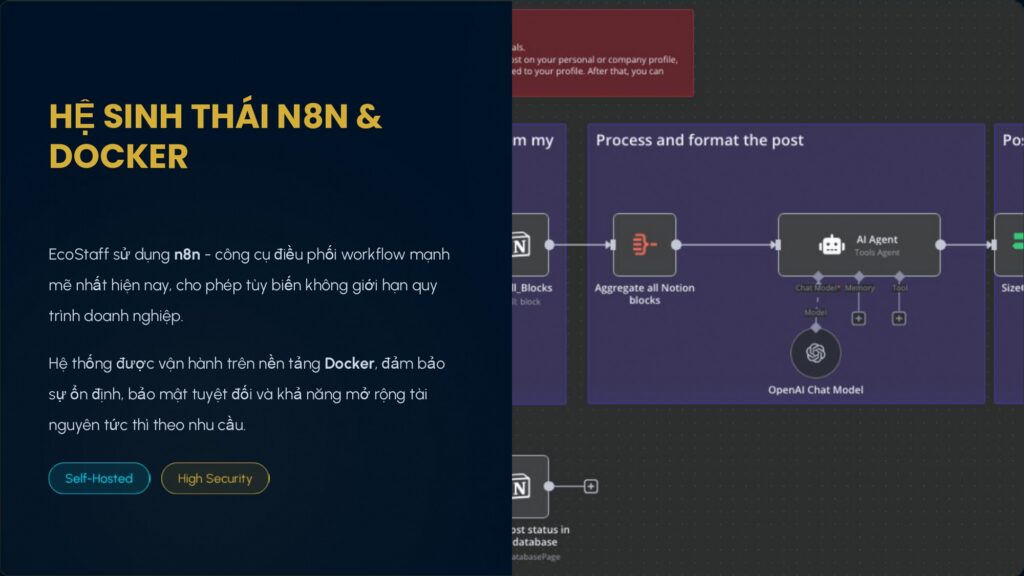Click the Notion node feeding the Aggregate node
Image resolution: width=1024 pixels, height=576 pixels.
tap(530, 244)
